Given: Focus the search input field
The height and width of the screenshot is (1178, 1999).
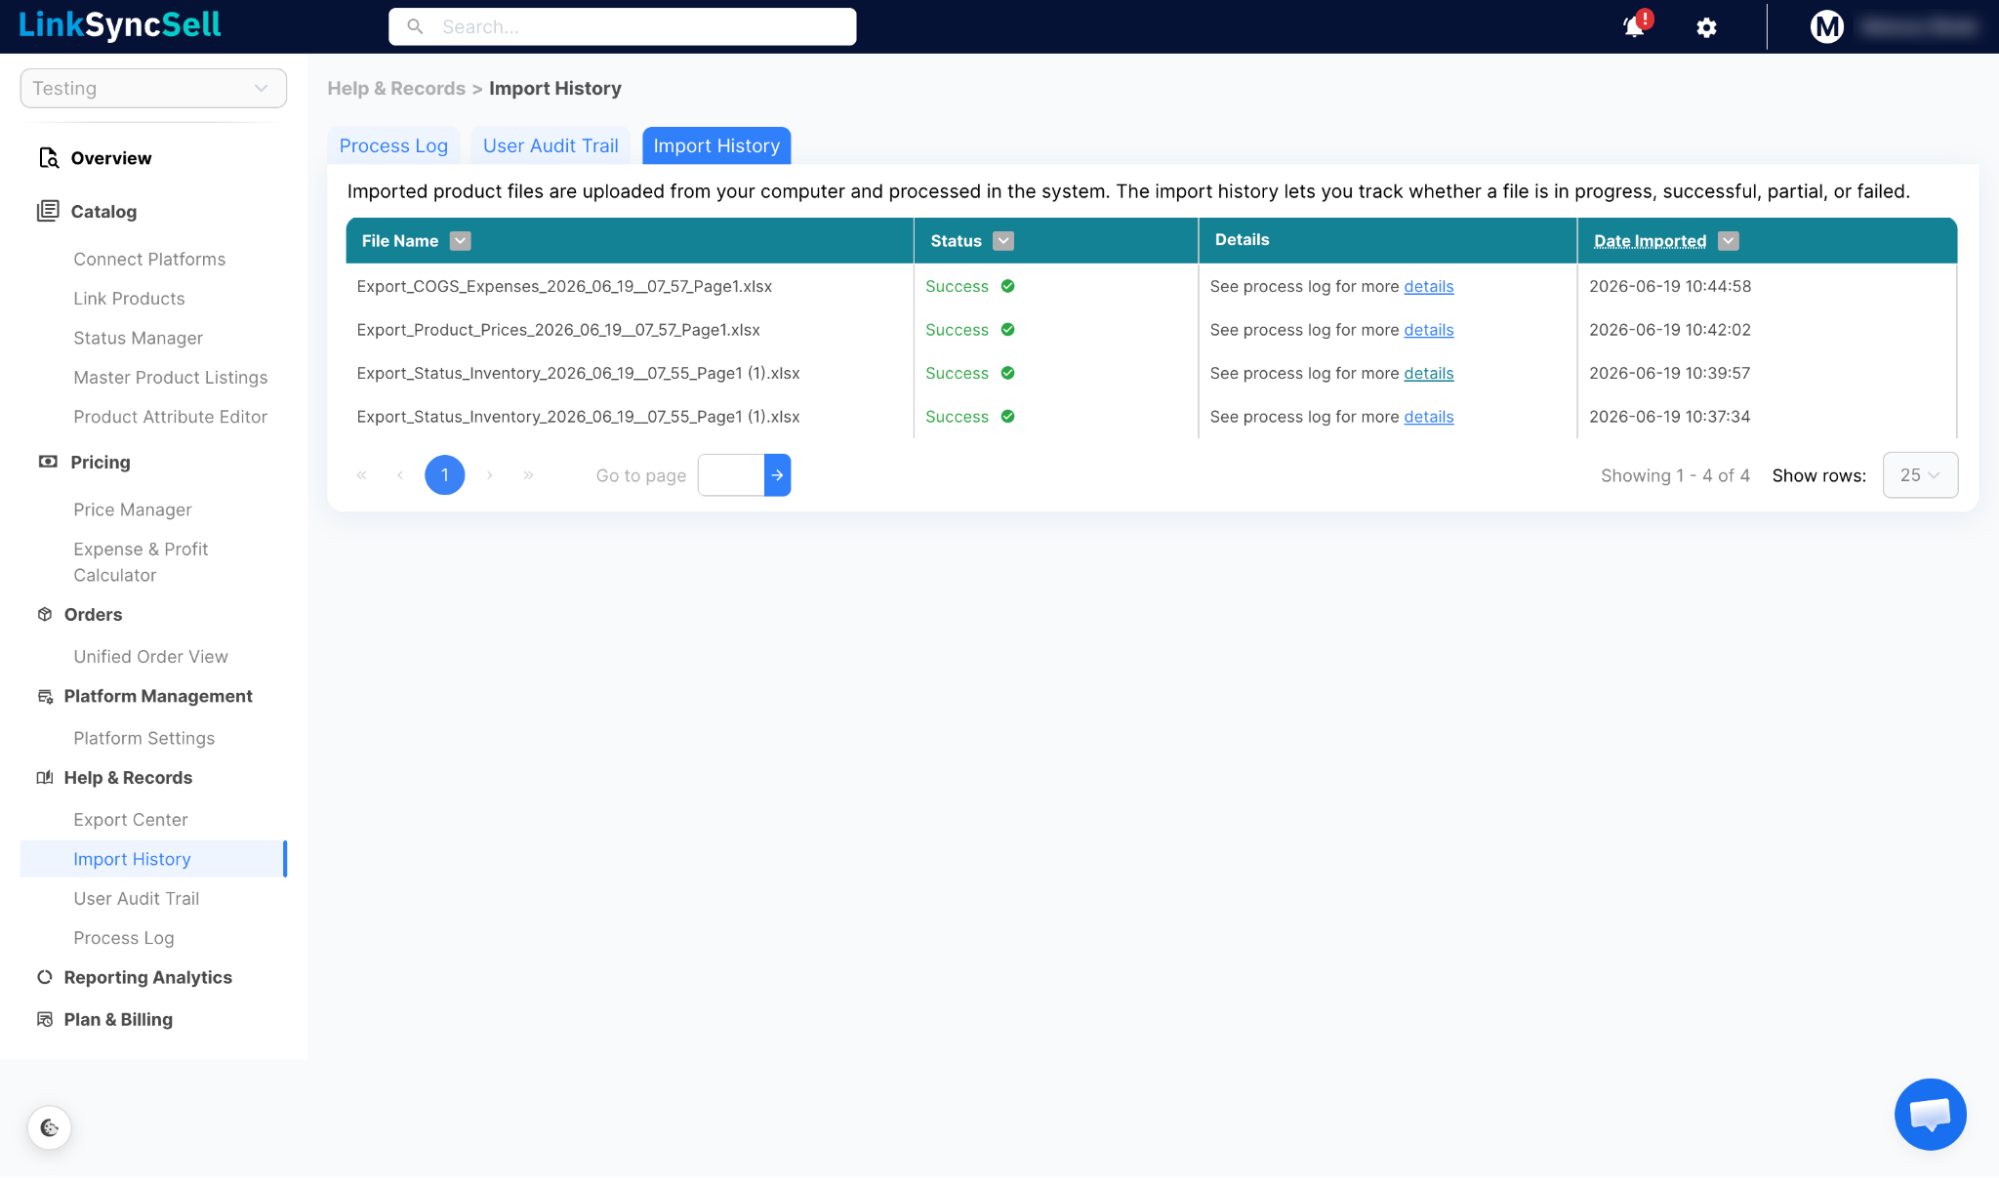Looking at the screenshot, I should click(x=622, y=27).
